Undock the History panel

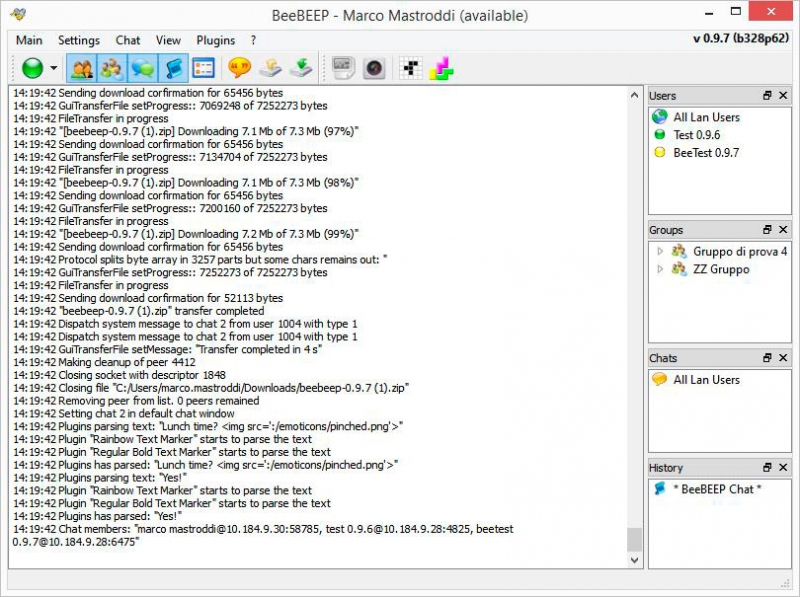[x=767, y=467]
